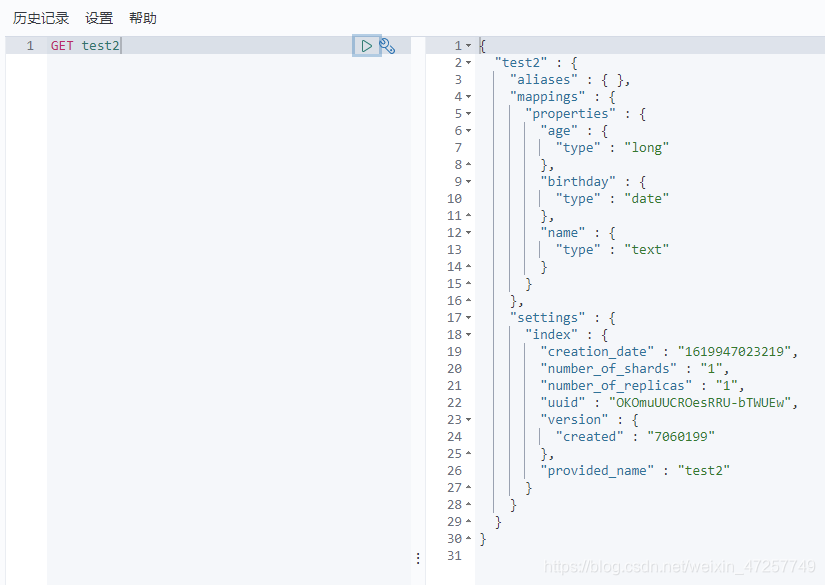Click the "text" type value
The image size is (825, 585).
tap(646, 250)
